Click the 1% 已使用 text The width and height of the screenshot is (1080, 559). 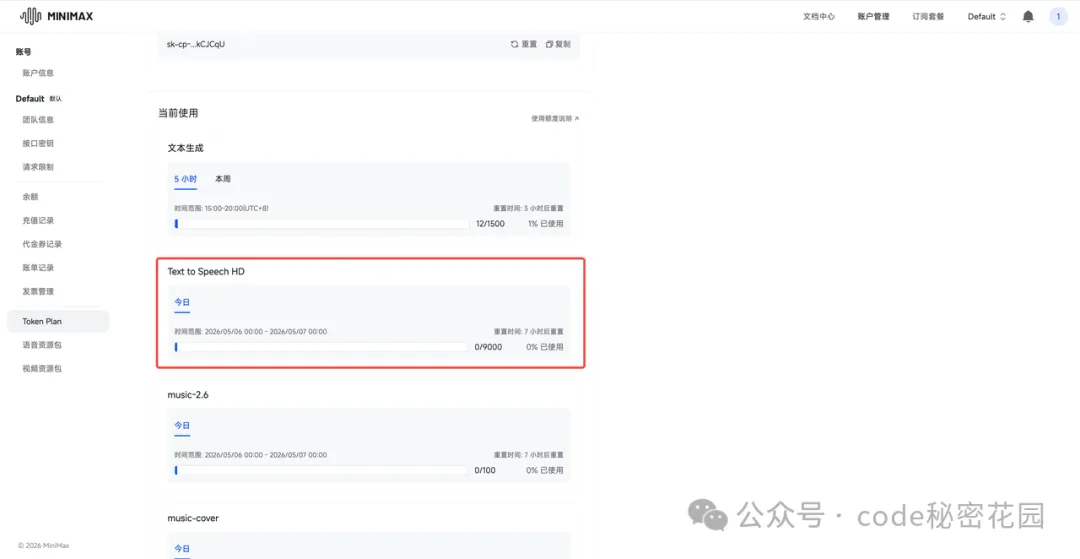point(546,224)
